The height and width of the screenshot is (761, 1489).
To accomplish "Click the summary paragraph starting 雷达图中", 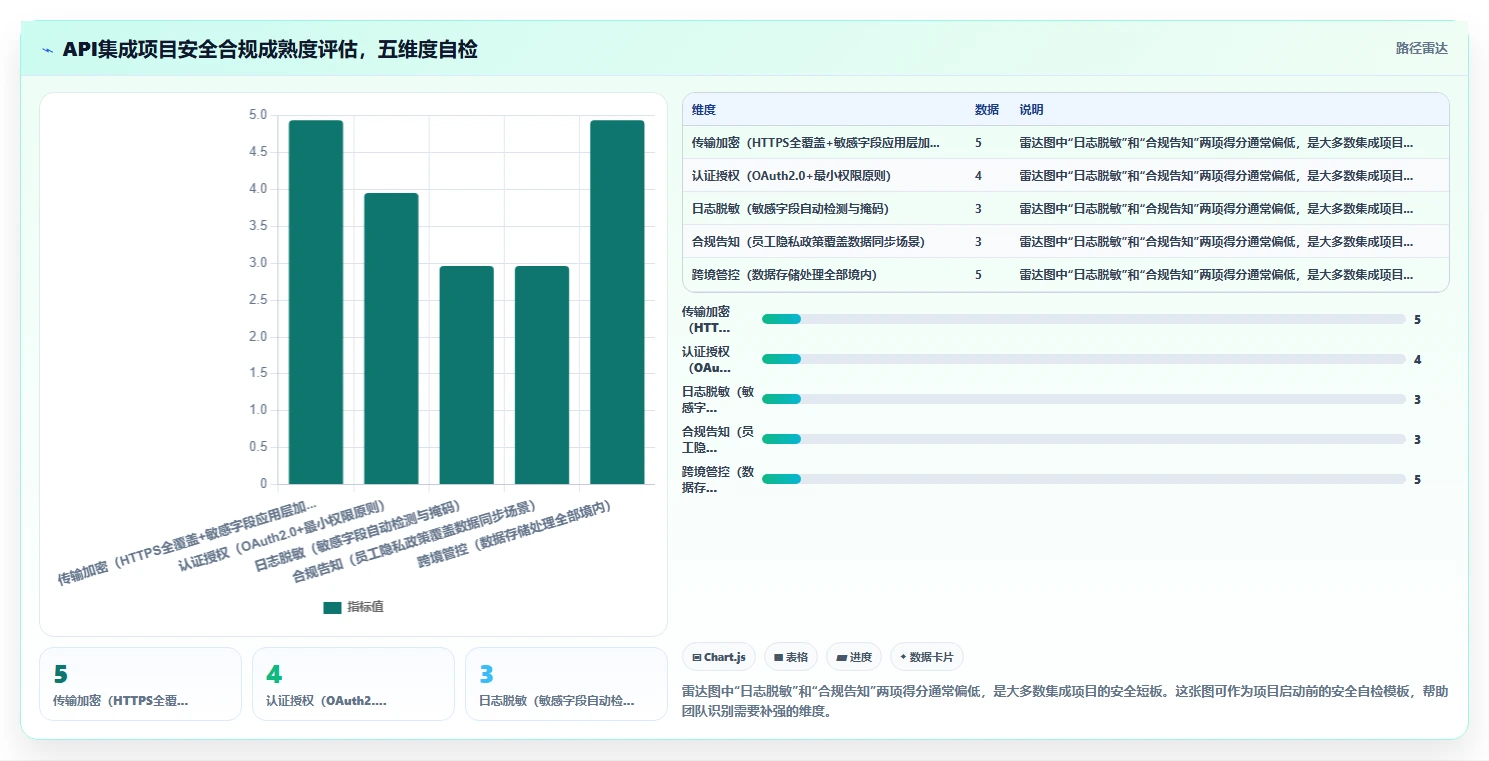I will pos(1064,702).
